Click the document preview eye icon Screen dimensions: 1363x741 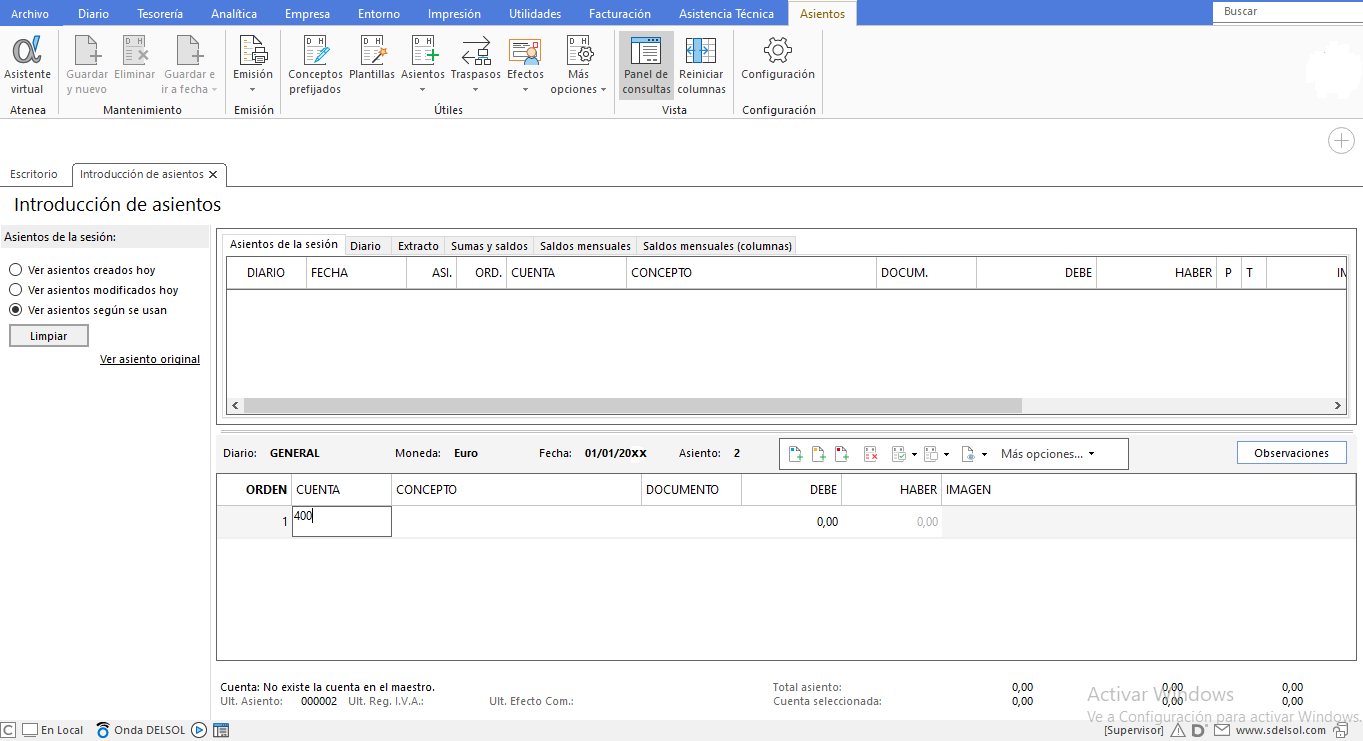(968, 454)
